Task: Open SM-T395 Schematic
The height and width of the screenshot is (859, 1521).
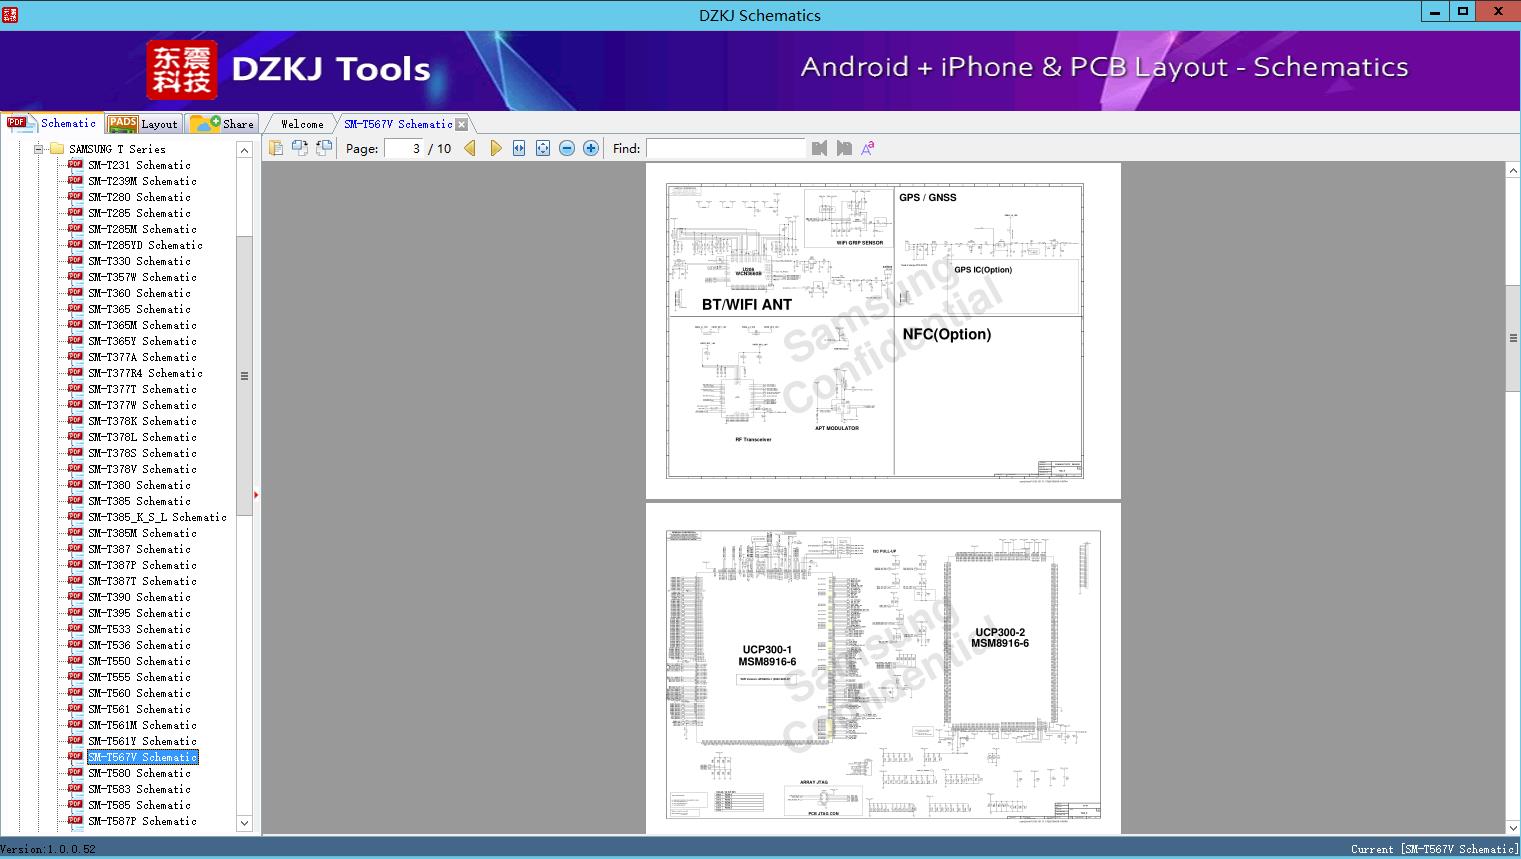Action: pos(139,613)
